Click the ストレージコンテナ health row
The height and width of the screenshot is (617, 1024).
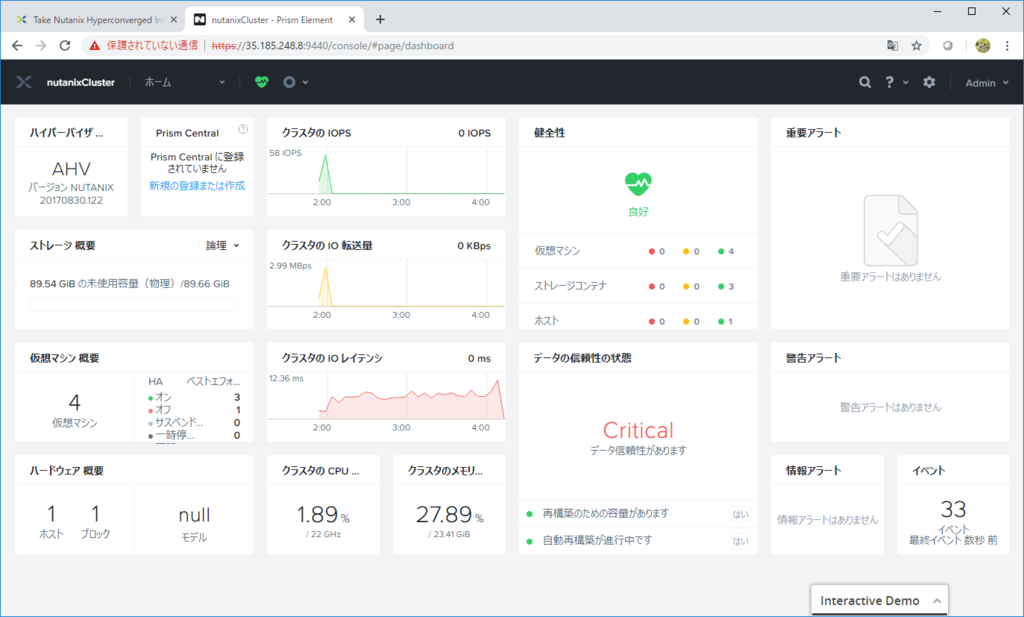click(x=638, y=286)
